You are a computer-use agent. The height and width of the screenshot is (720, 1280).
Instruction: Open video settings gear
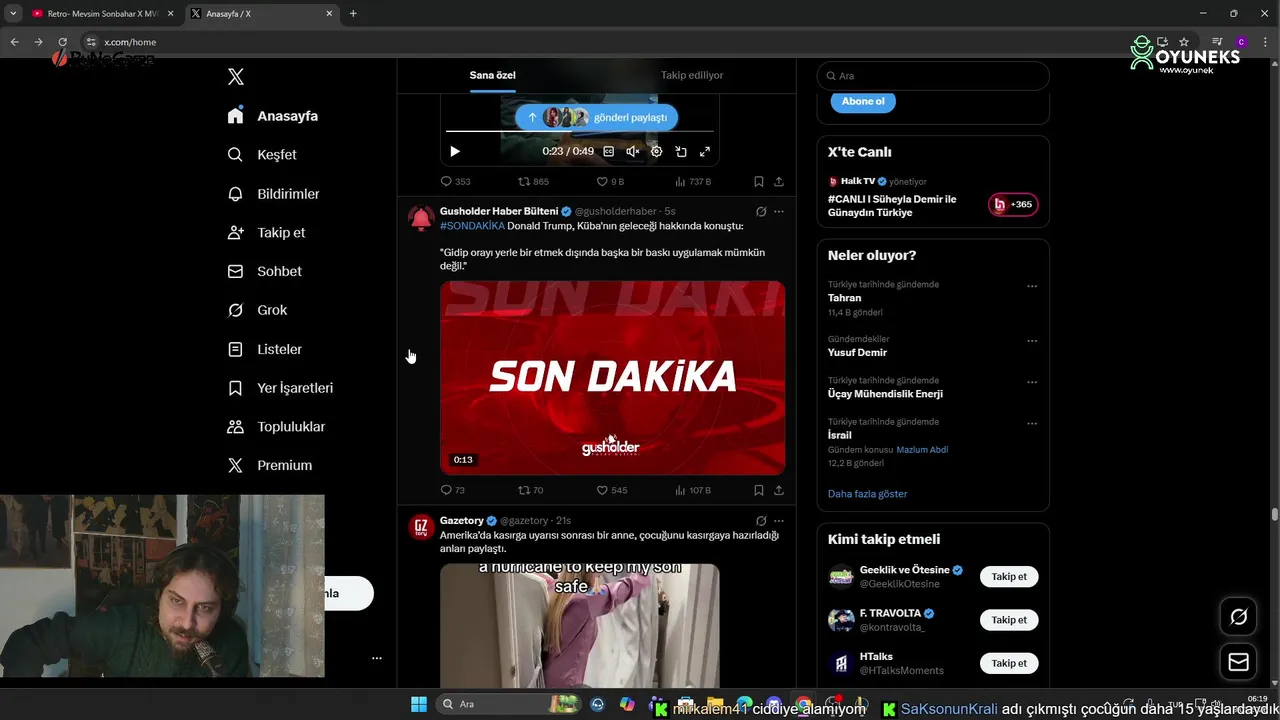tap(657, 151)
